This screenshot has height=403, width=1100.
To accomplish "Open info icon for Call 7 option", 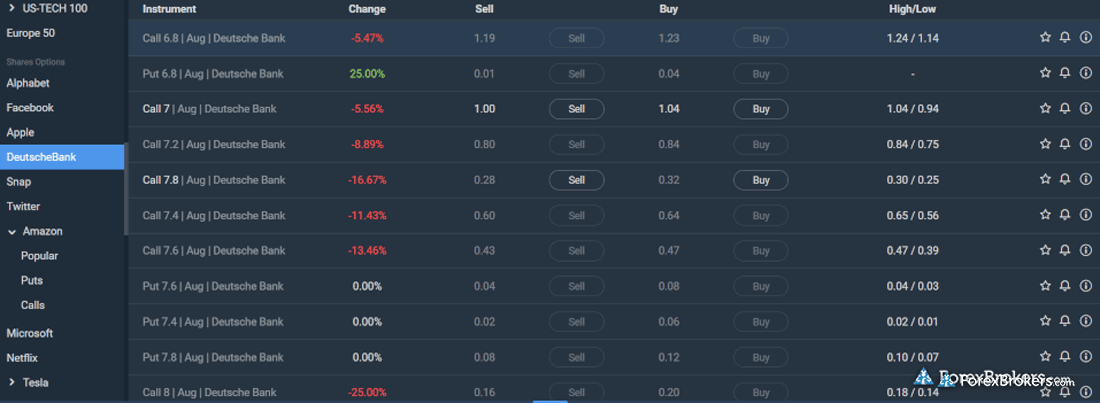I will (x=1086, y=109).
